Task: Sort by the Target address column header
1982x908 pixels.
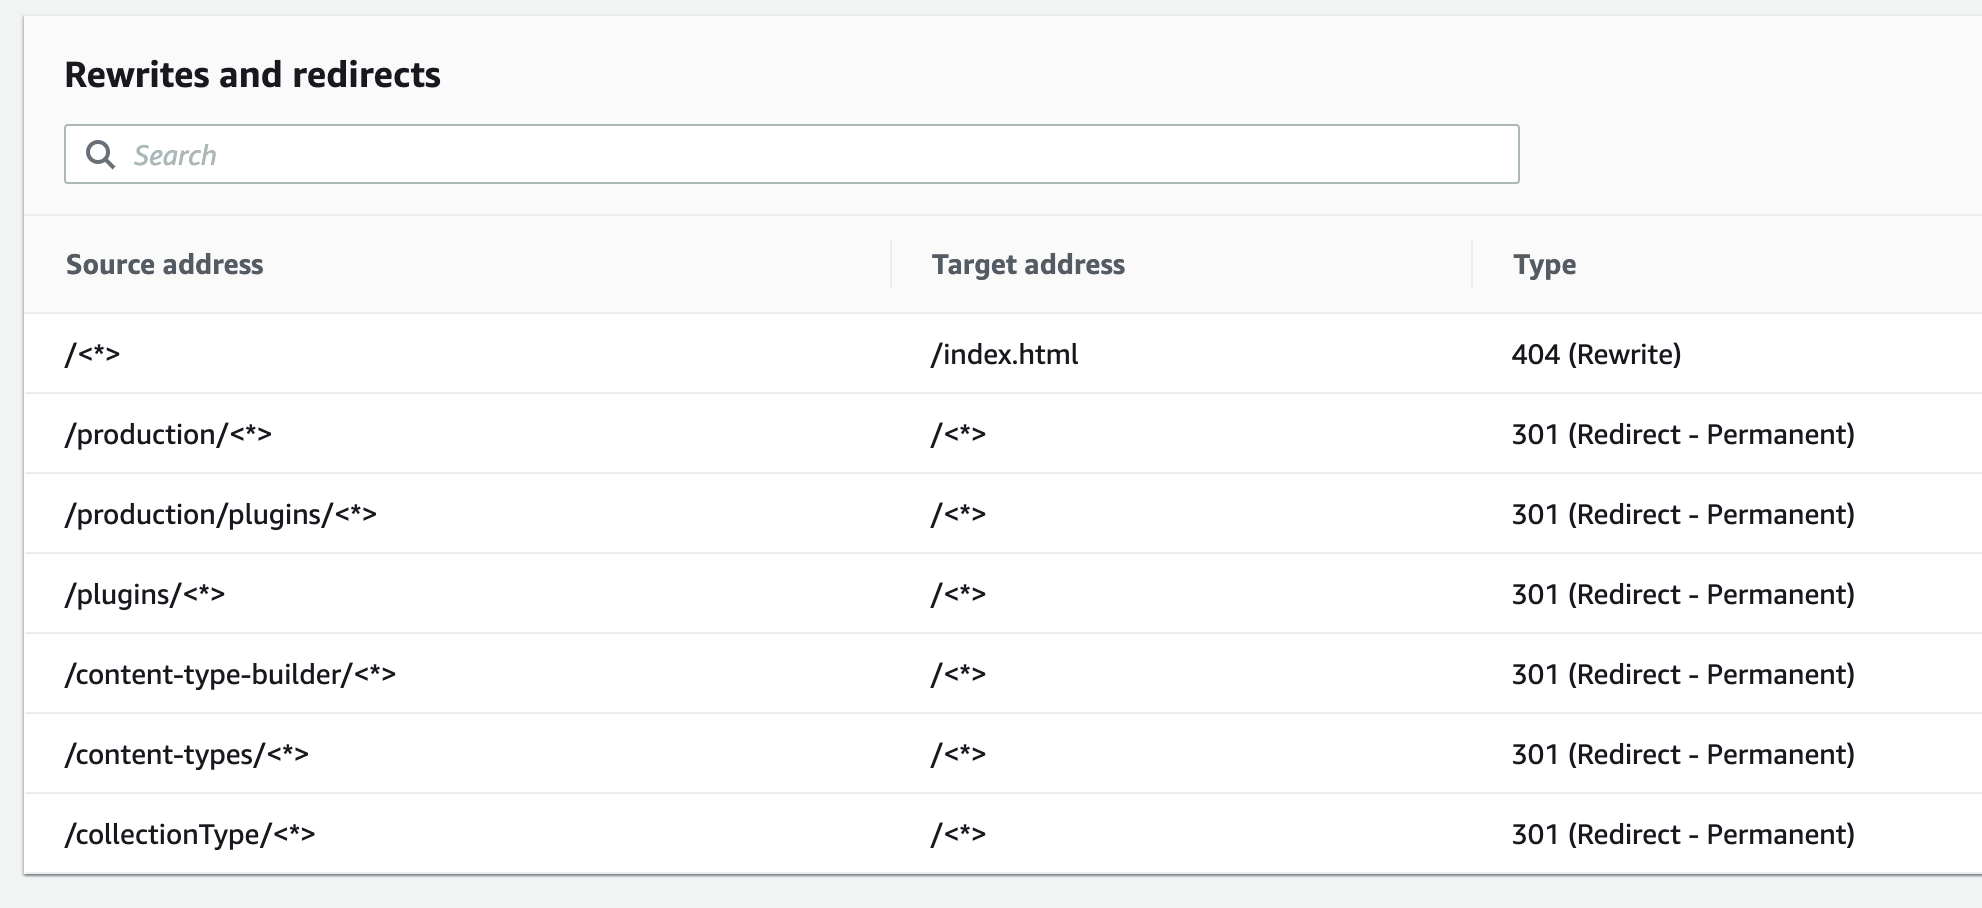Action: 1027,264
